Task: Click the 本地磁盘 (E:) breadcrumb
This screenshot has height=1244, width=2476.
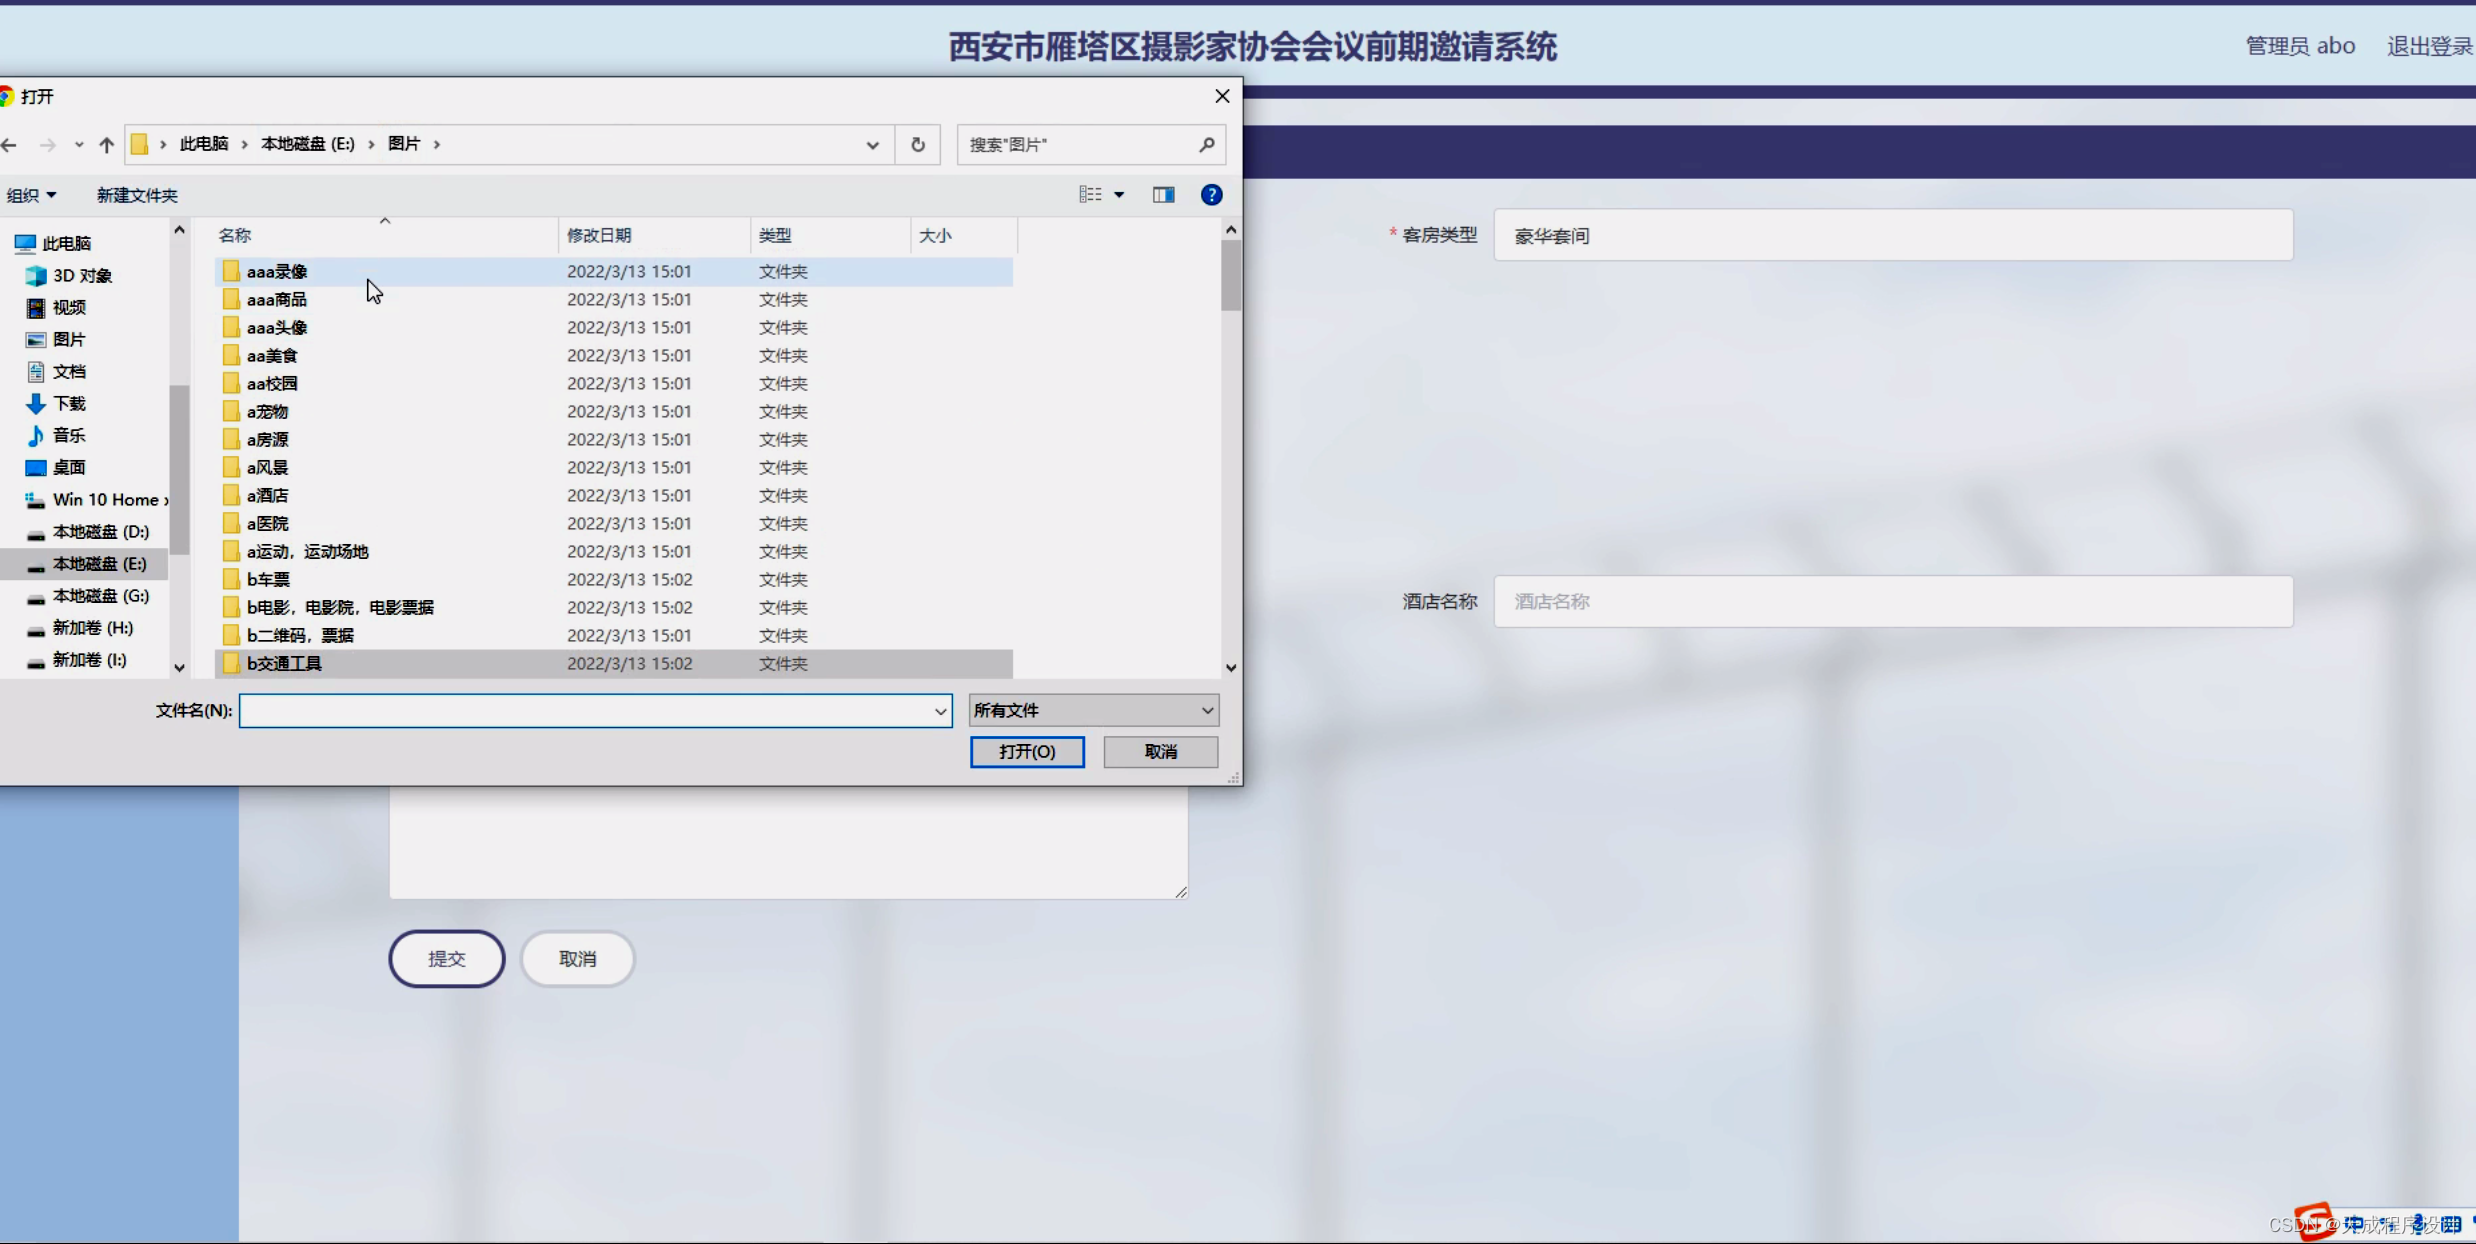Action: coord(308,143)
